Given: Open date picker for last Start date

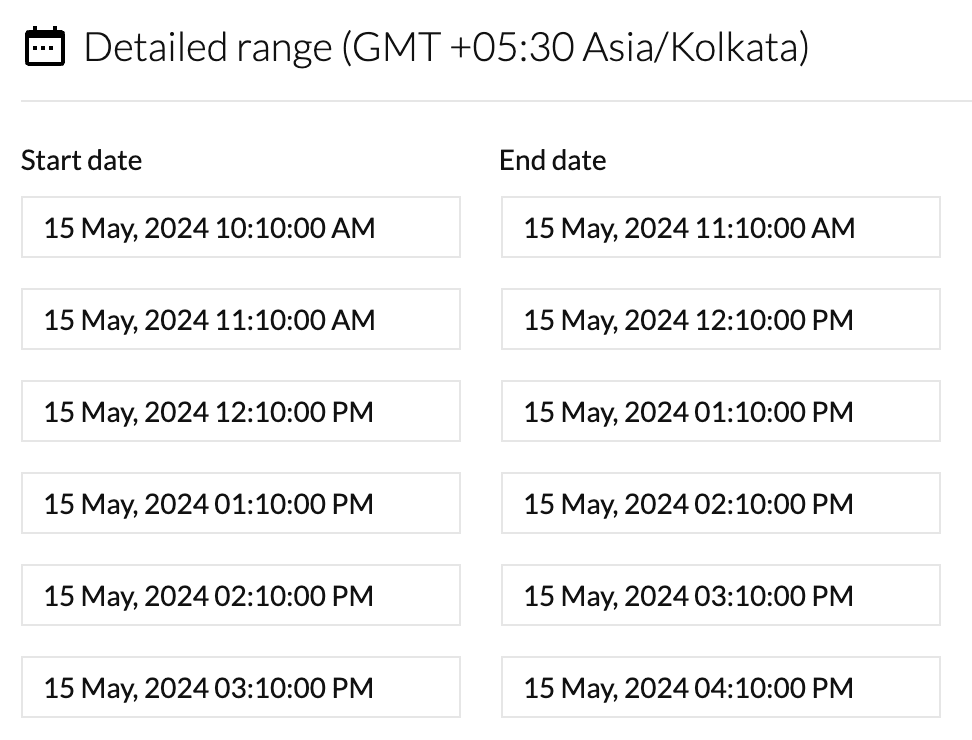Looking at the screenshot, I should coord(240,687).
